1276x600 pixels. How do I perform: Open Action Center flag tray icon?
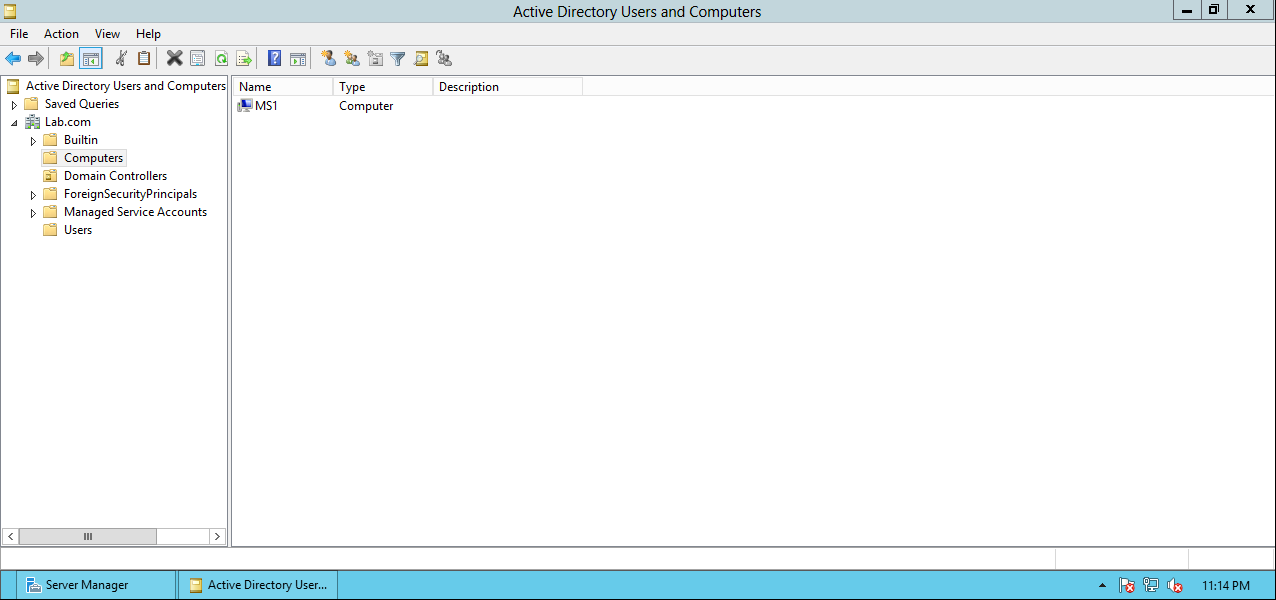click(x=1127, y=586)
